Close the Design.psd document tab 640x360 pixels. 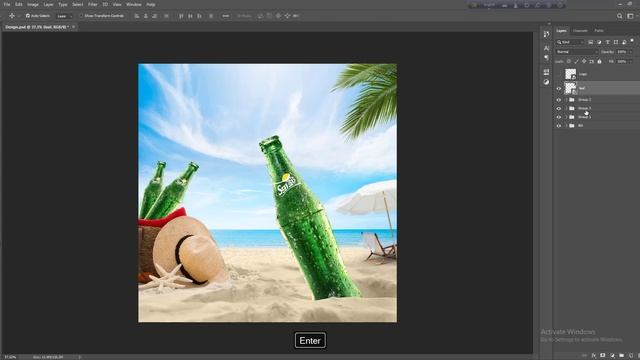tap(73, 27)
